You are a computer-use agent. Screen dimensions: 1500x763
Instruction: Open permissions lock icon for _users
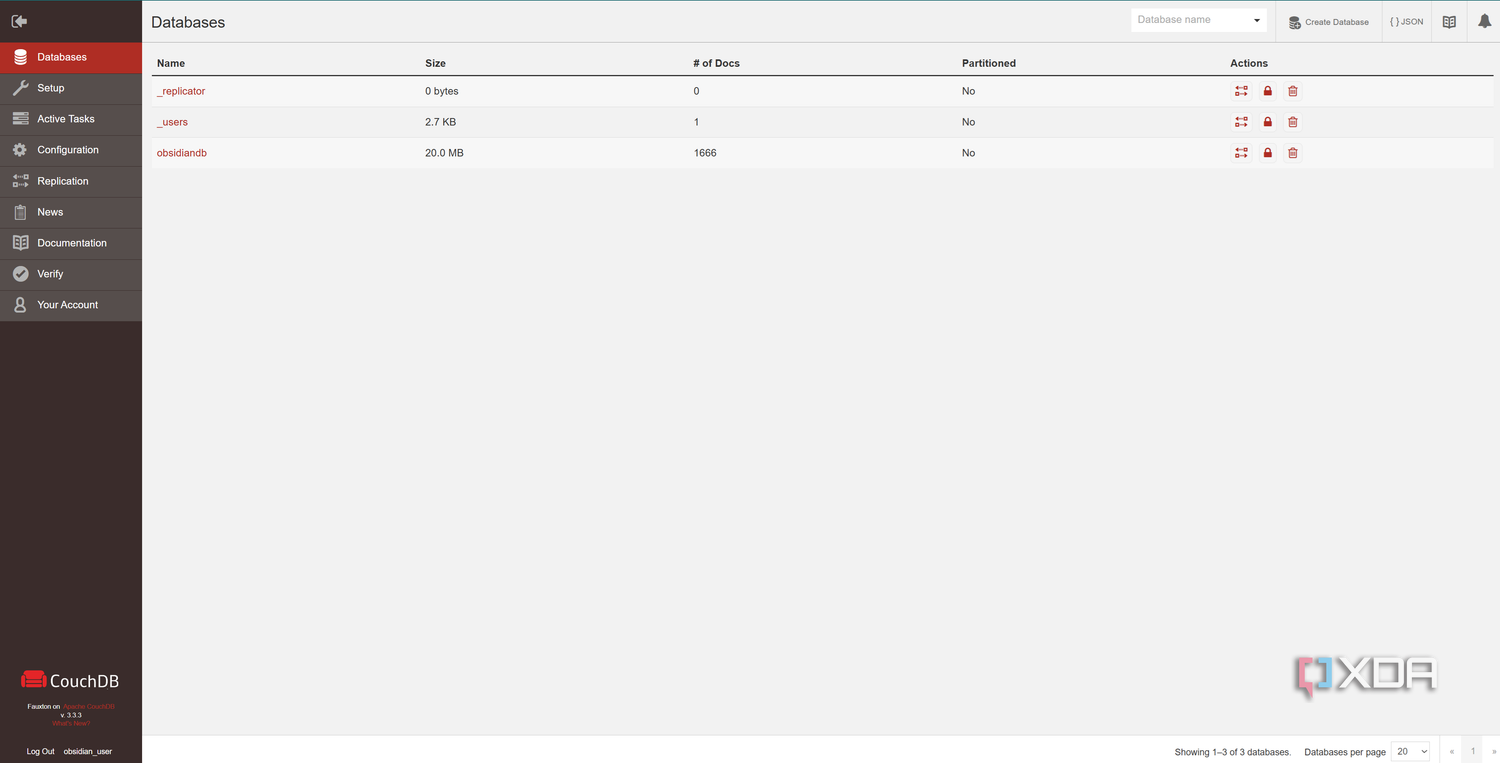[x=1268, y=122]
